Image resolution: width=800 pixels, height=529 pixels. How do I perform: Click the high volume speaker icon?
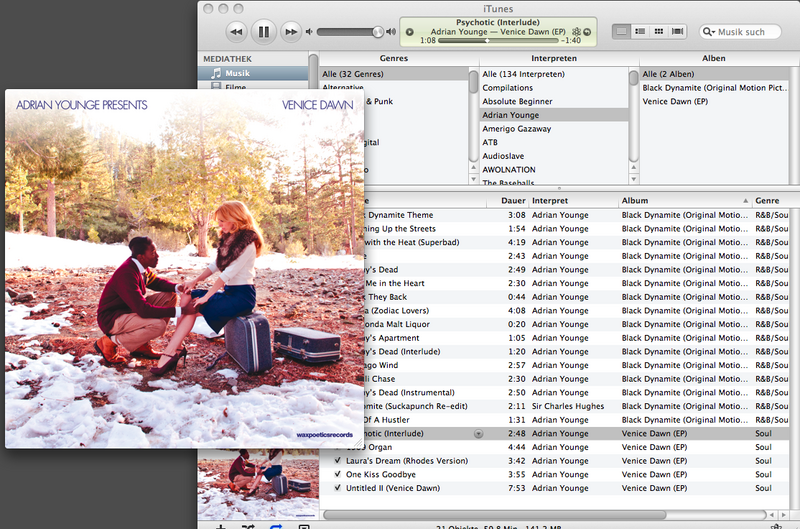pyautogui.click(x=391, y=32)
